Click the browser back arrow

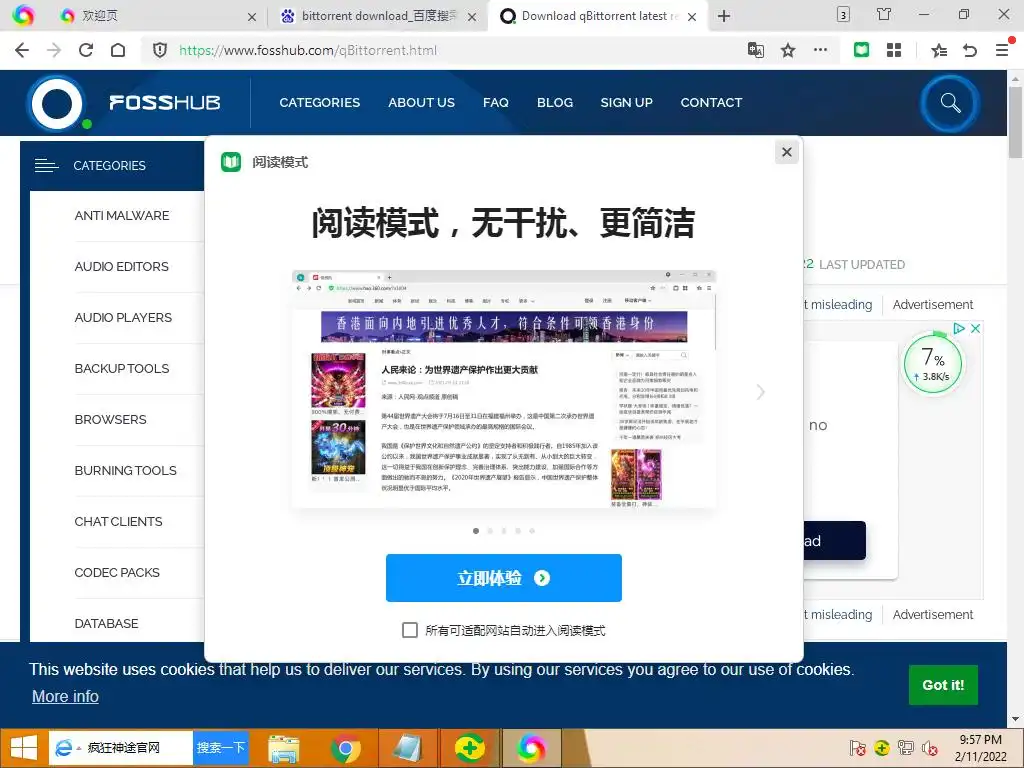pyautogui.click(x=22, y=50)
